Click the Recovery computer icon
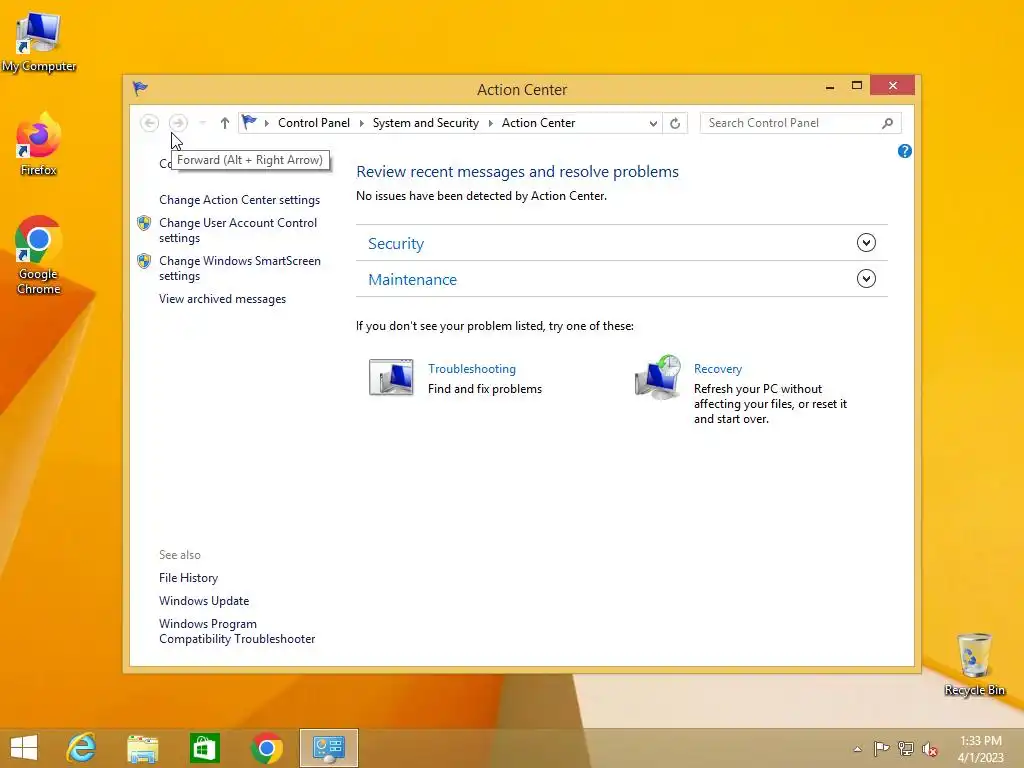1024x768 pixels. [x=658, y=377]
